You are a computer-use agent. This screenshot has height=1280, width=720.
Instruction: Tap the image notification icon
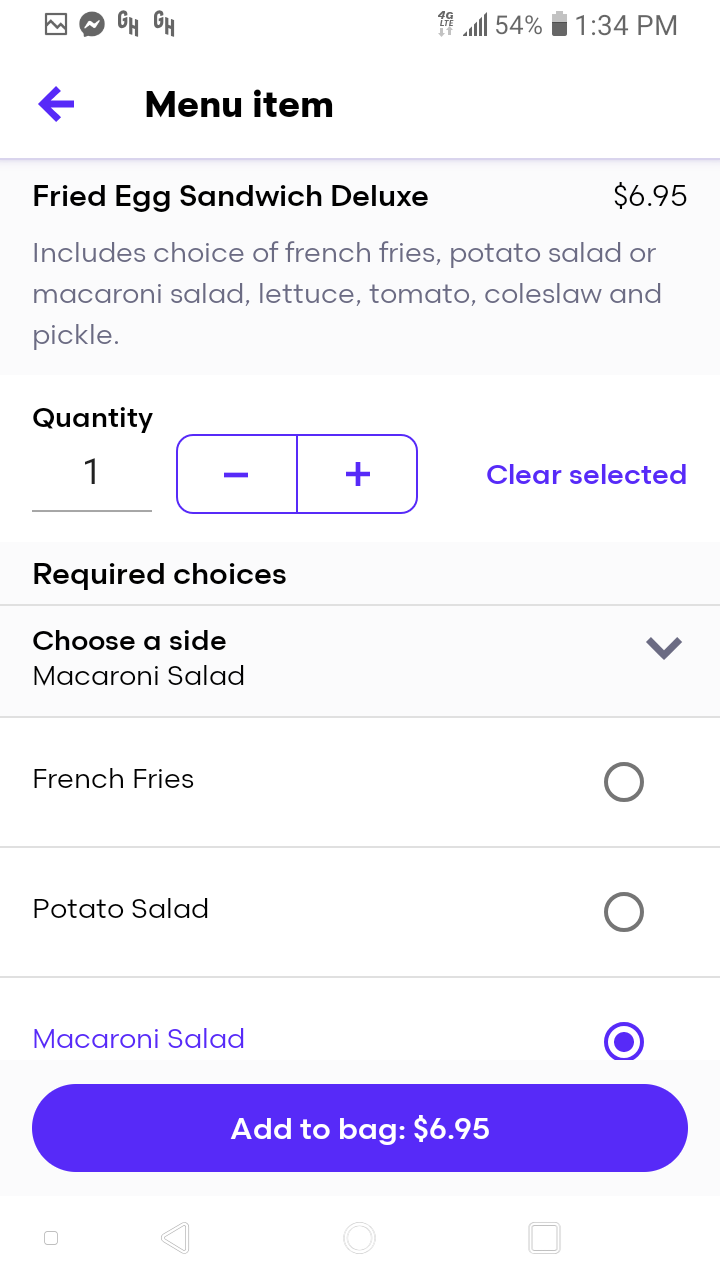tap(56, 25)
